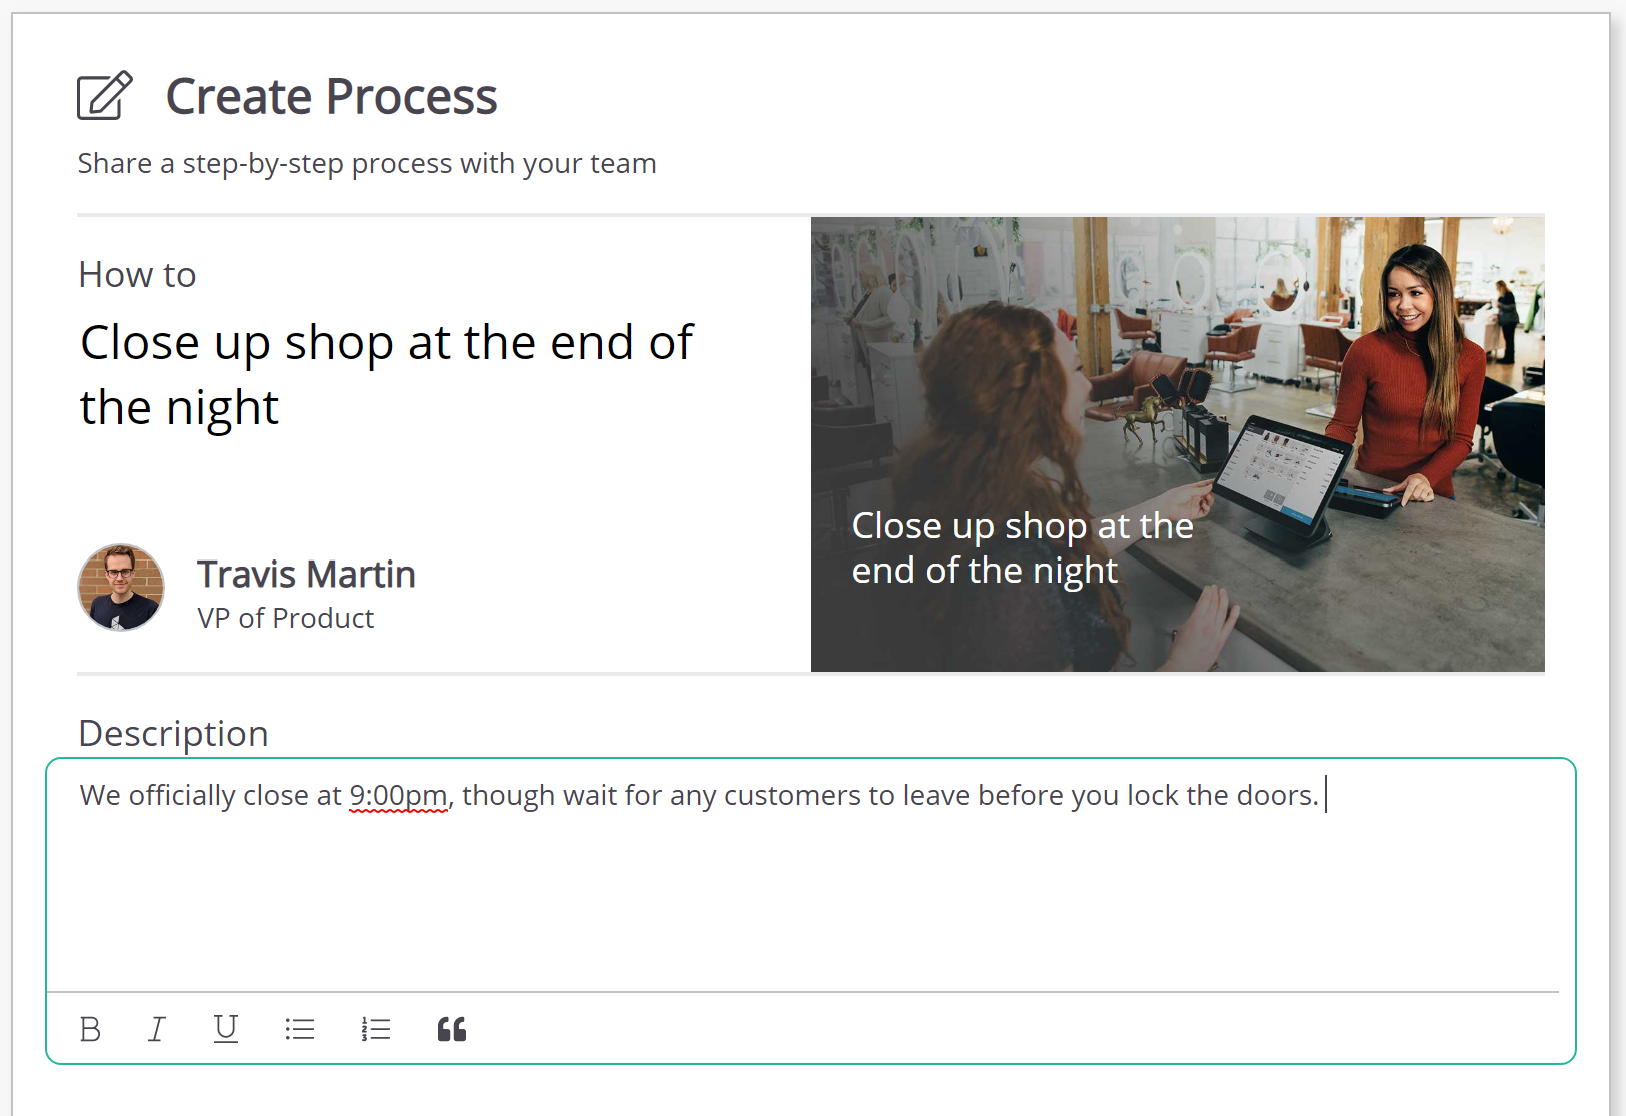
Task: Click into the Description text area
Action: [810, 876]
